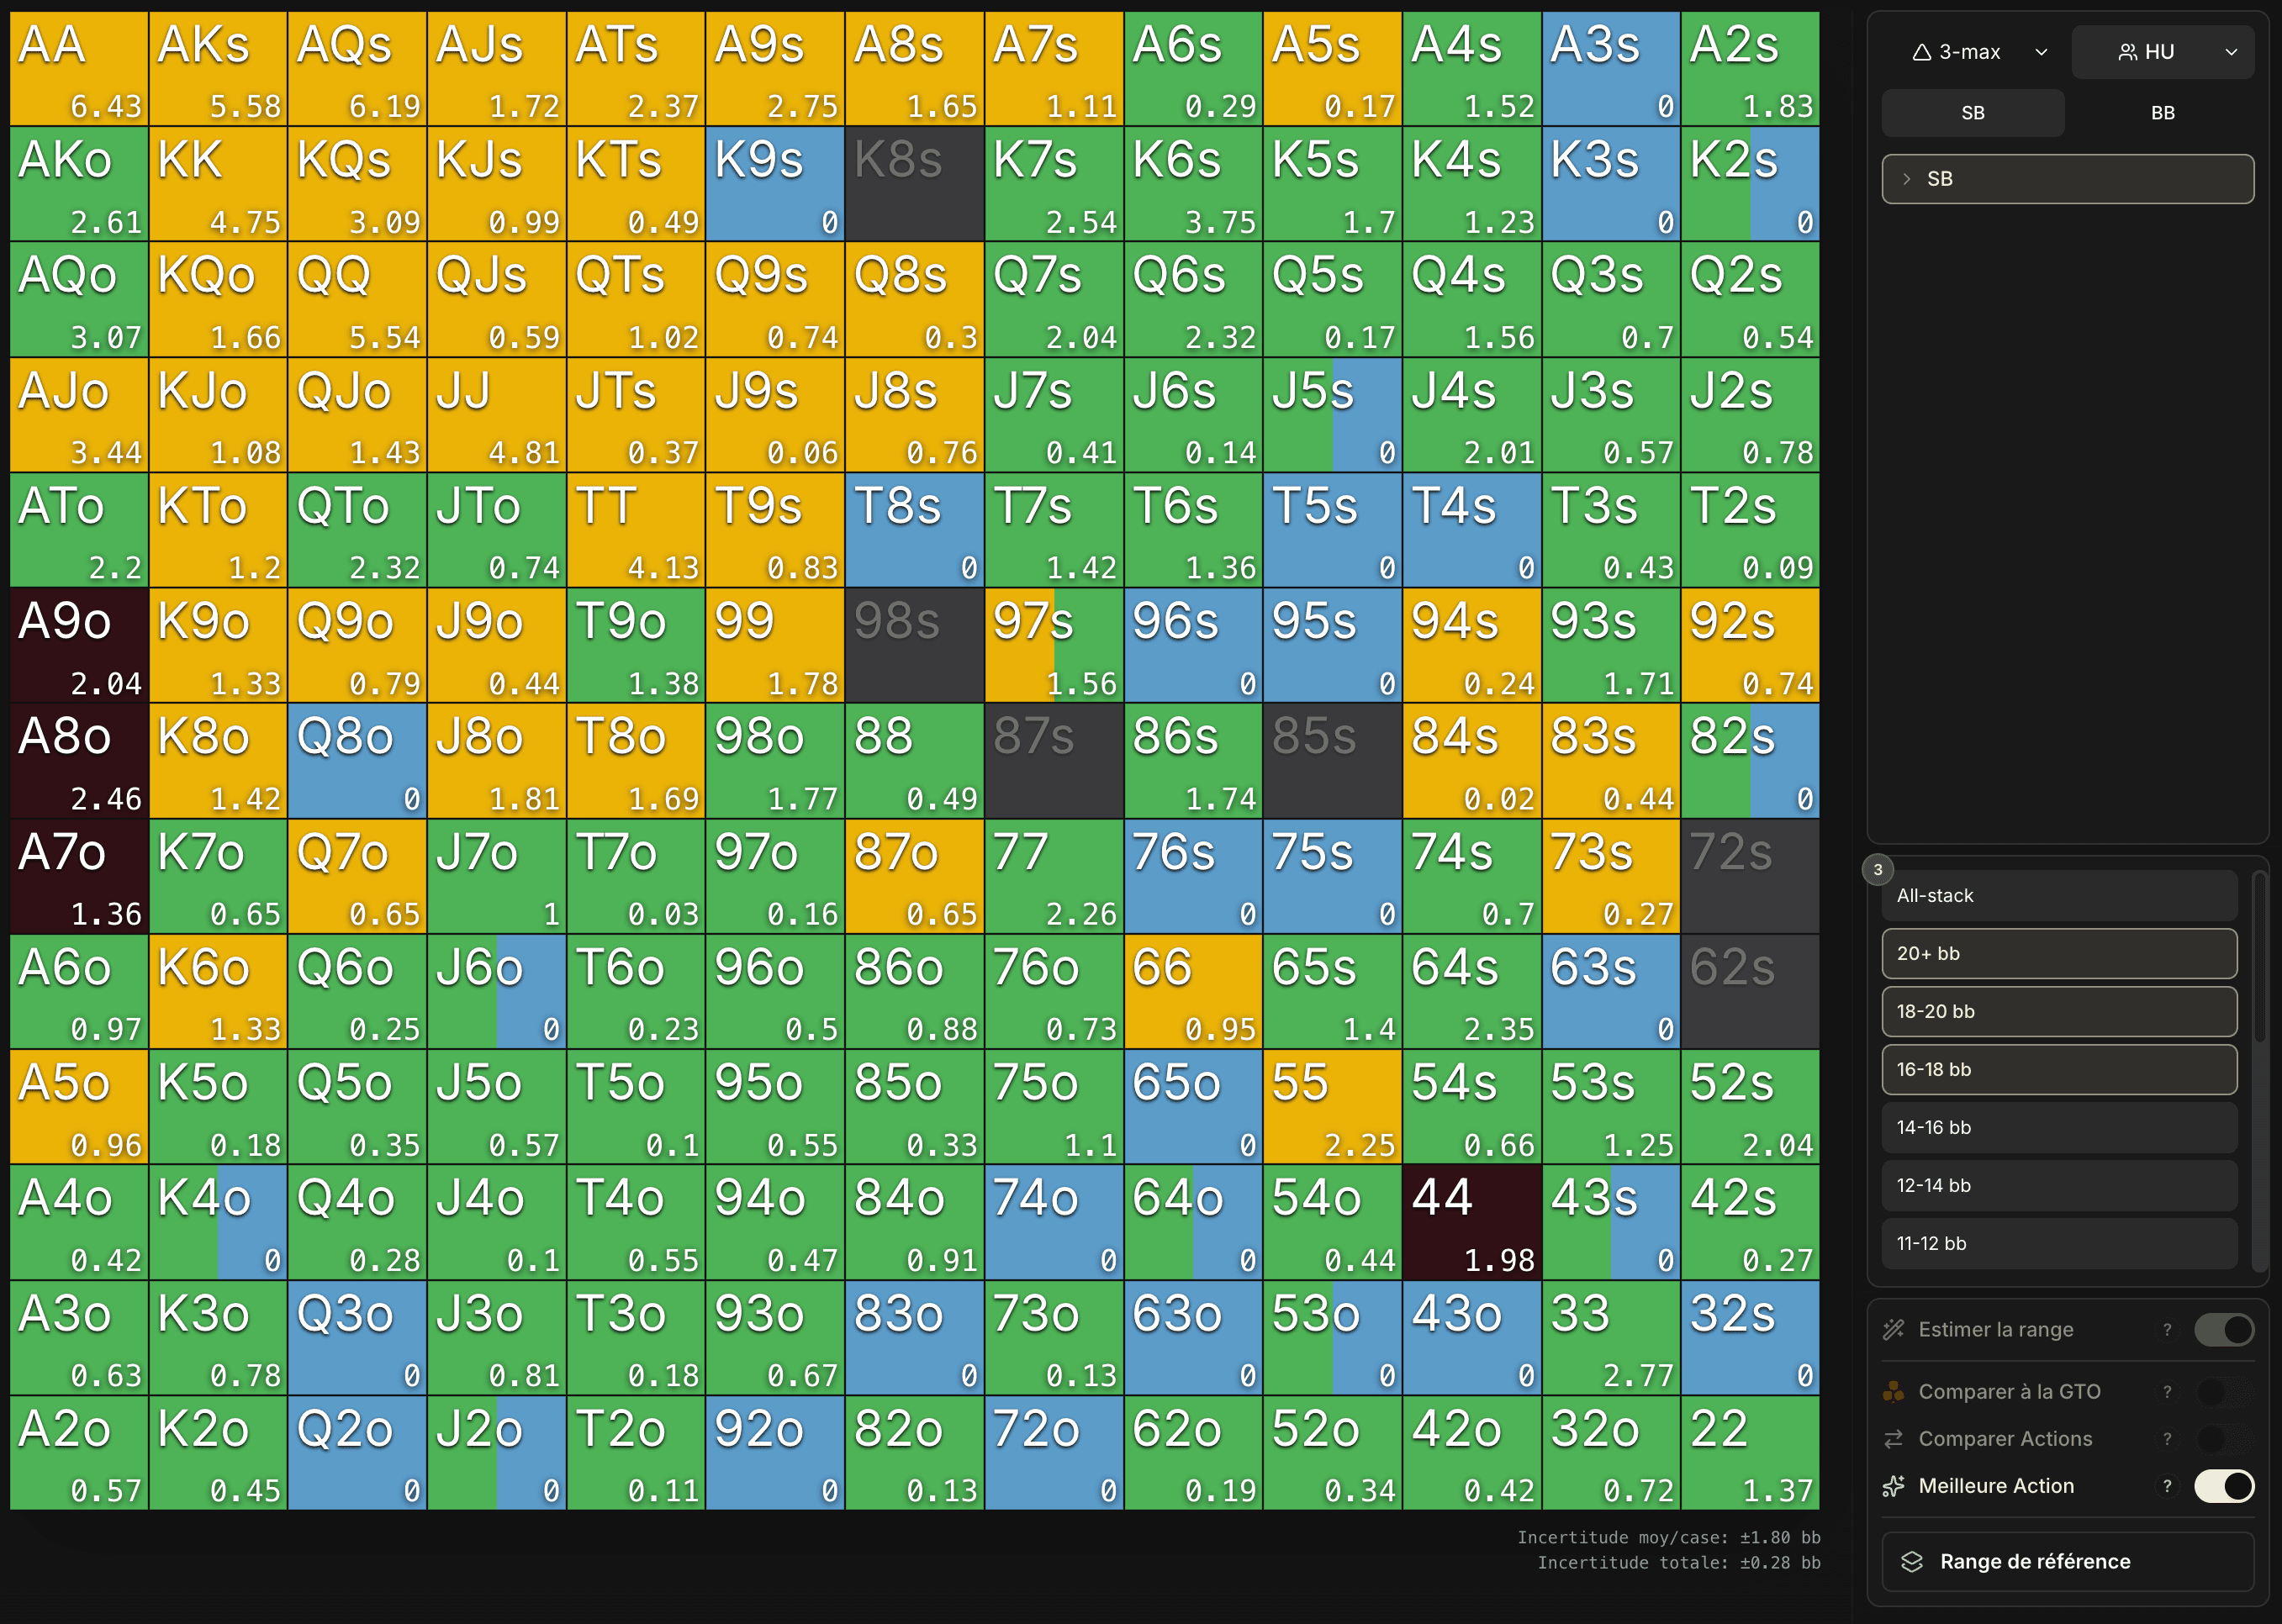This screenshot has height=1624, width=2282.
Task: Select the 97s split-color hand cell
Action: (x=1054, y=645)
